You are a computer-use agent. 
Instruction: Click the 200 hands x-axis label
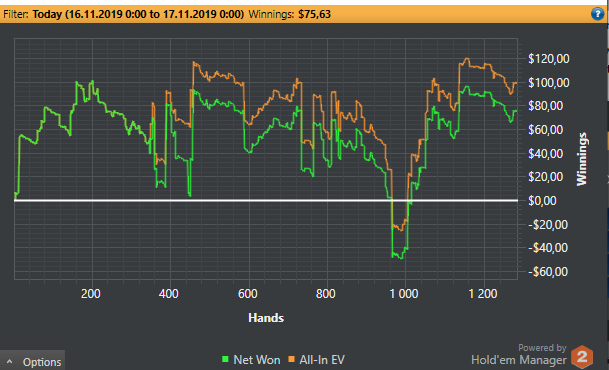pyautogui.click(x=90, y=294)
